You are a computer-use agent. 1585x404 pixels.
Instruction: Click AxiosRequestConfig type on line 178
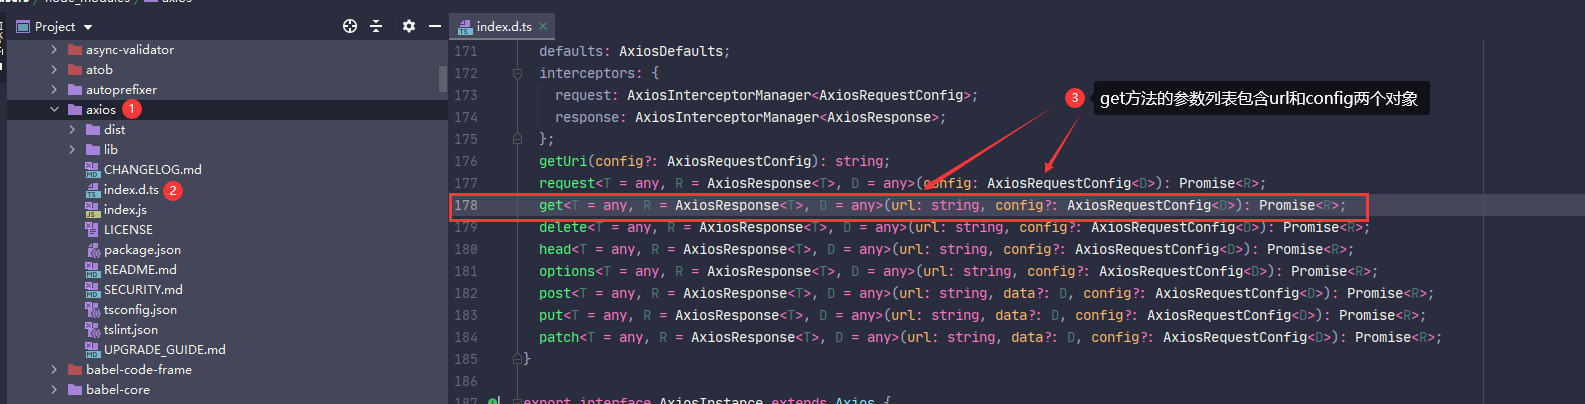[x=1139, y=205]
